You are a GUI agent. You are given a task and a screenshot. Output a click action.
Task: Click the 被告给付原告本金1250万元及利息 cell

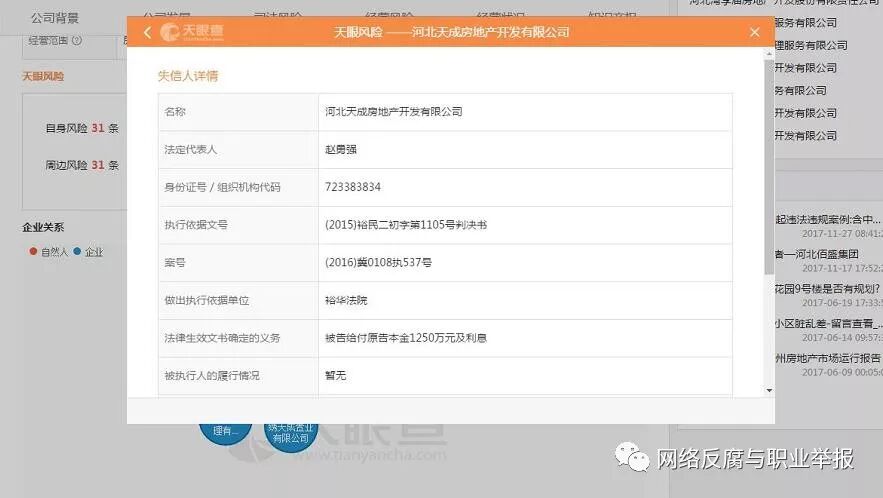coord(525,338)
